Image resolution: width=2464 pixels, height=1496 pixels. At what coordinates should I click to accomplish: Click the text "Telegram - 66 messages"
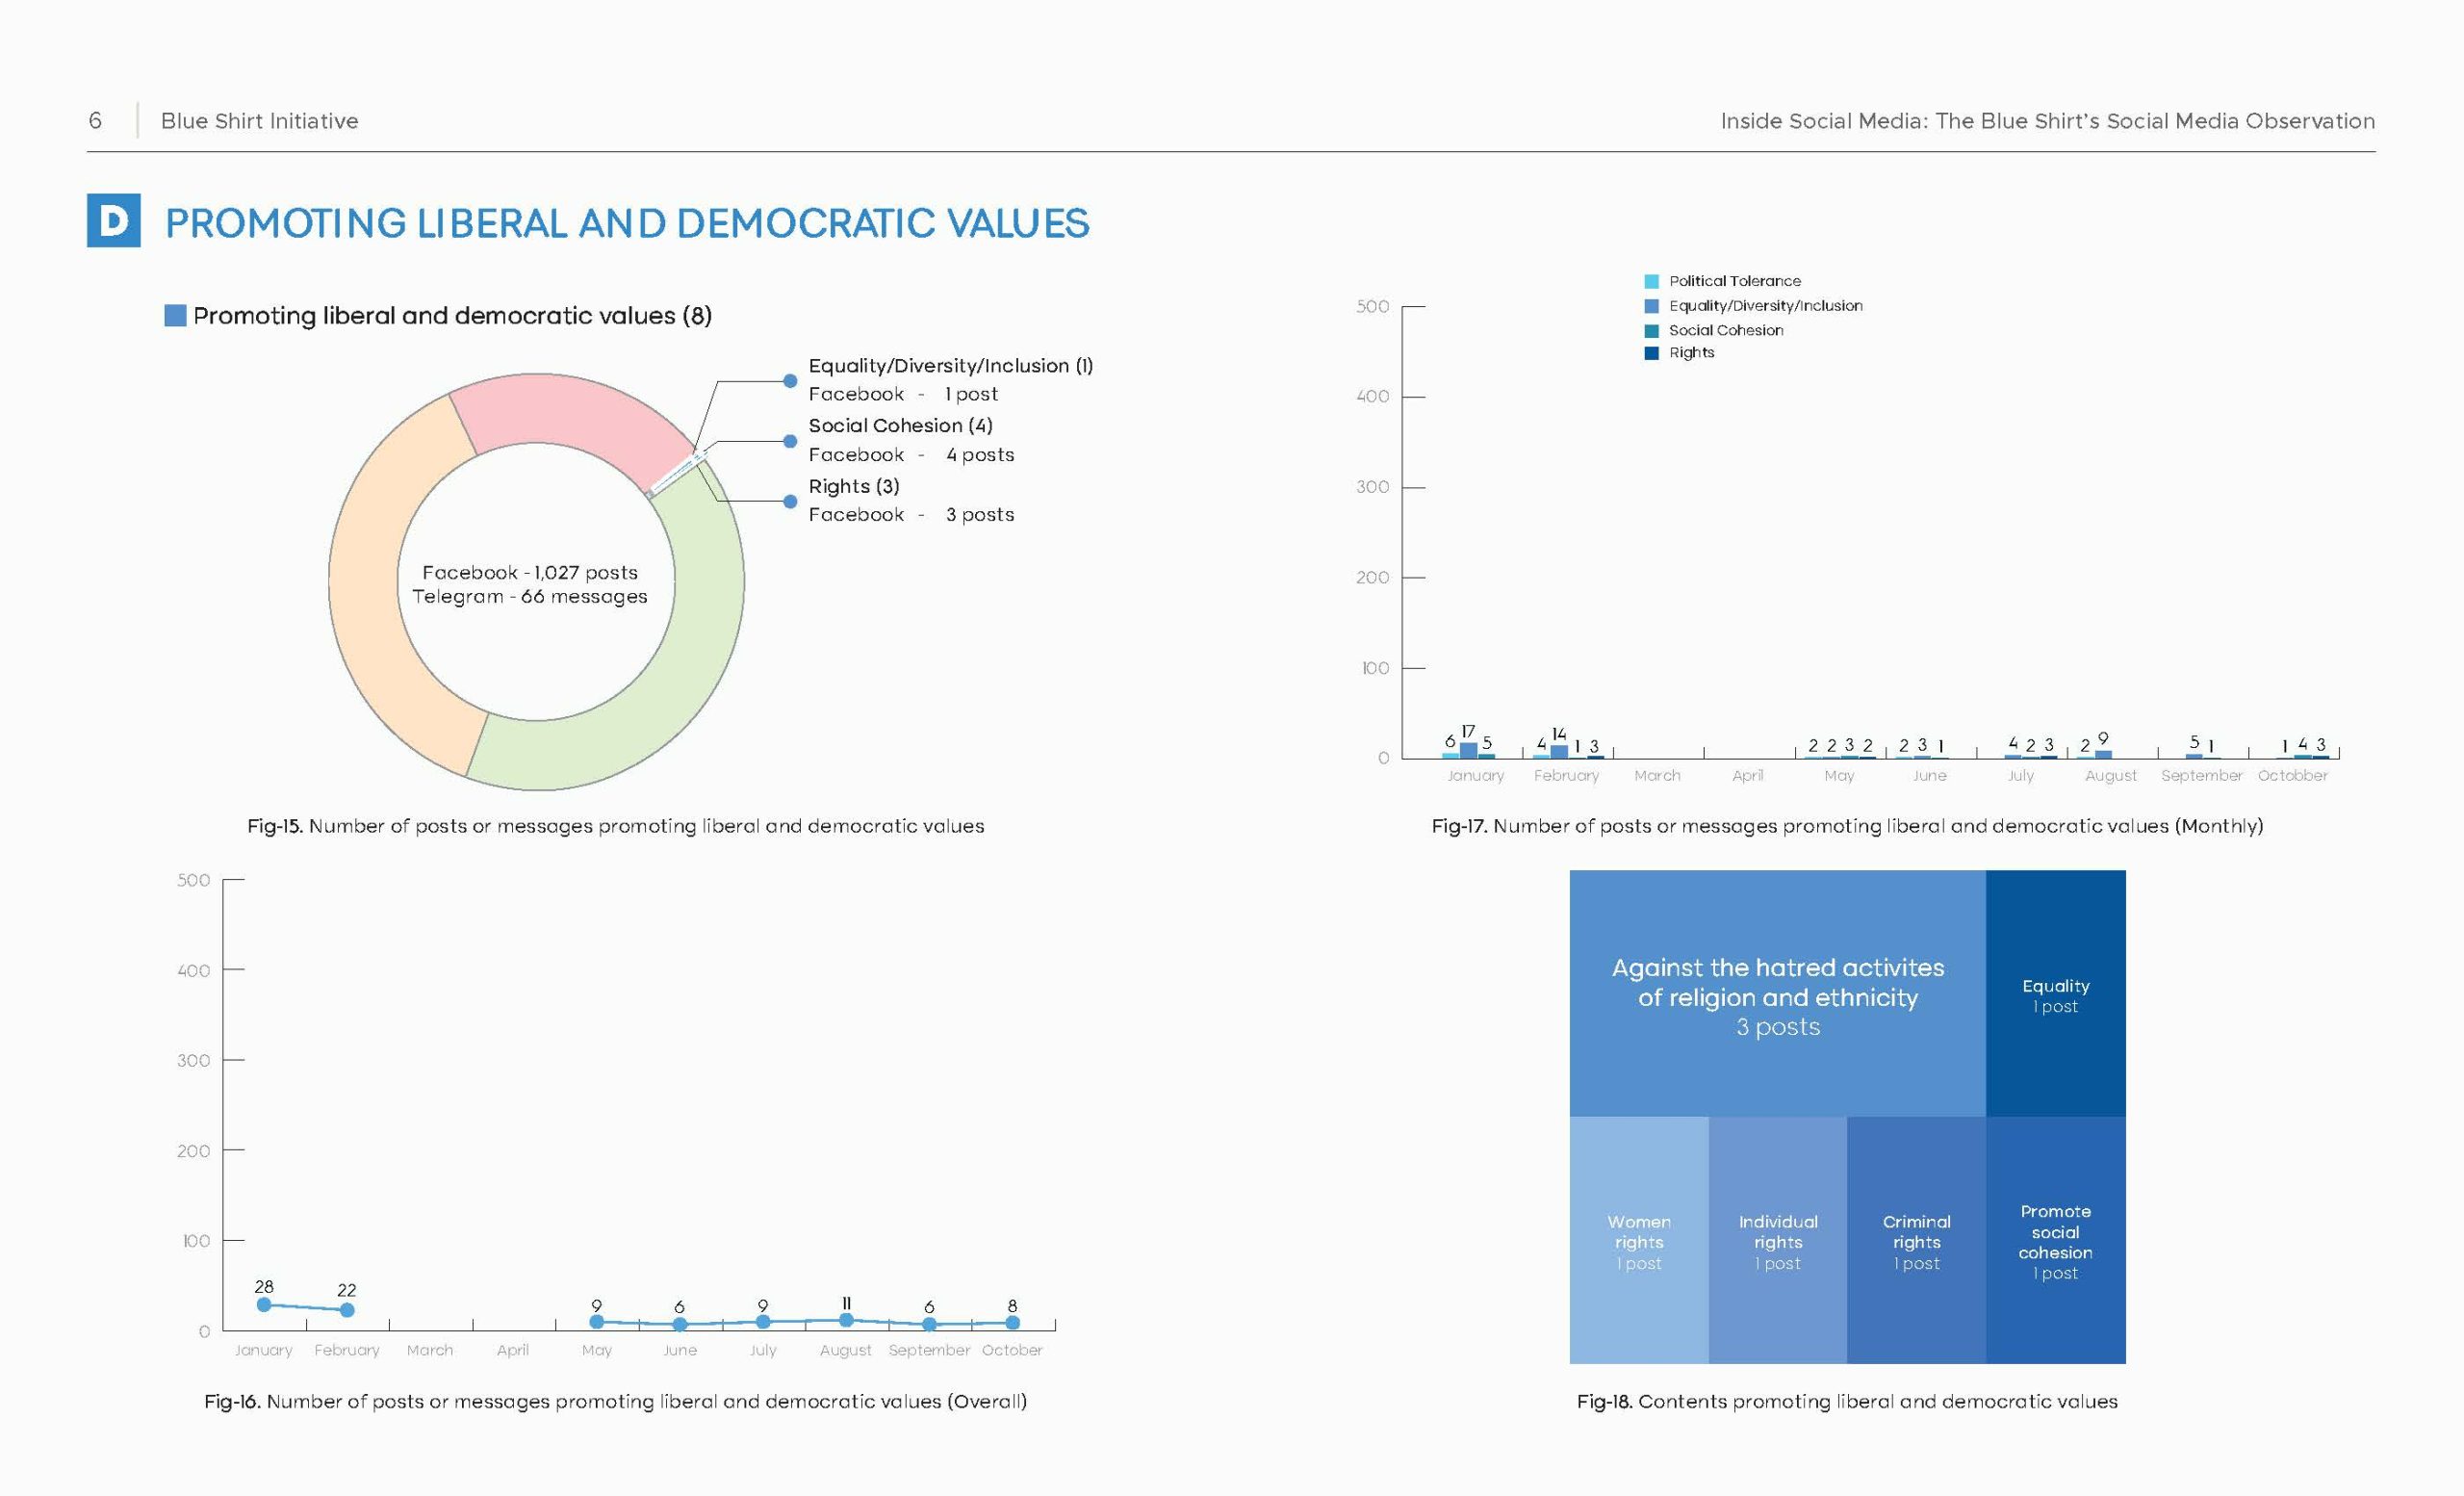530,596
